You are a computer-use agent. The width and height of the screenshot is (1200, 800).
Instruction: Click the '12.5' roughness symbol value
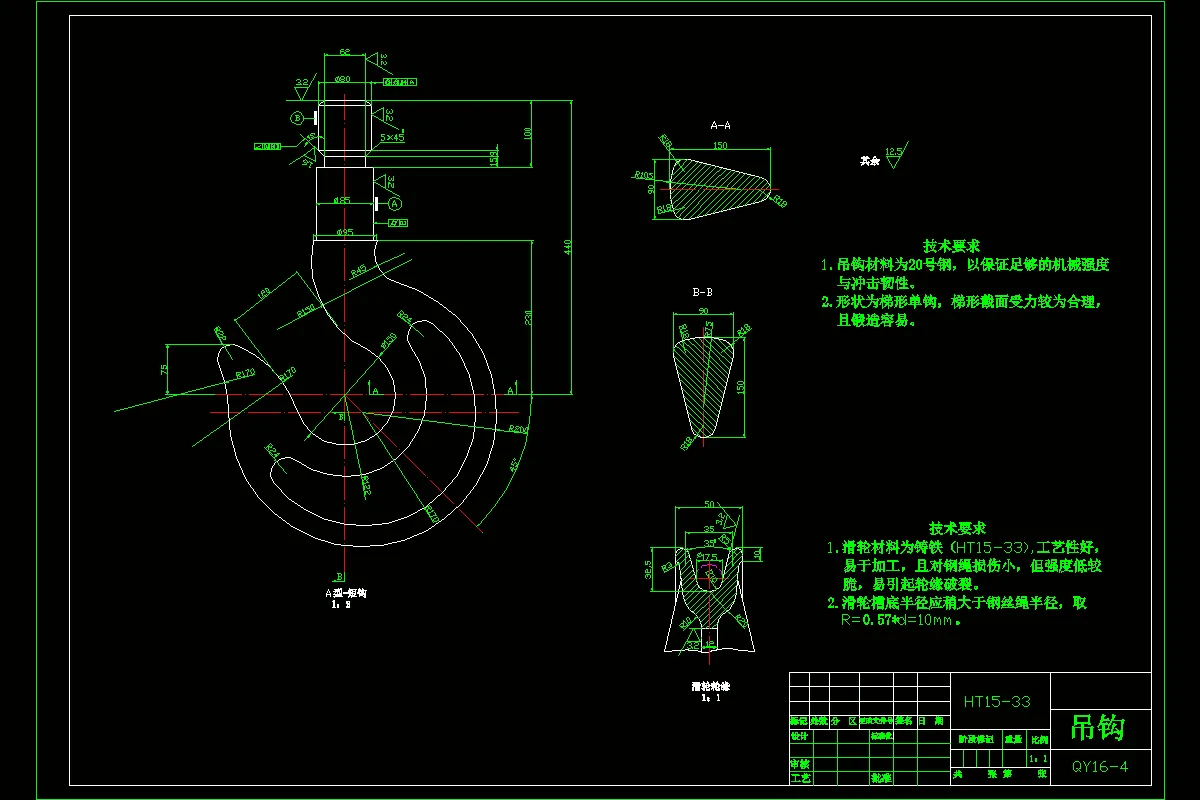tap(893, 151)
